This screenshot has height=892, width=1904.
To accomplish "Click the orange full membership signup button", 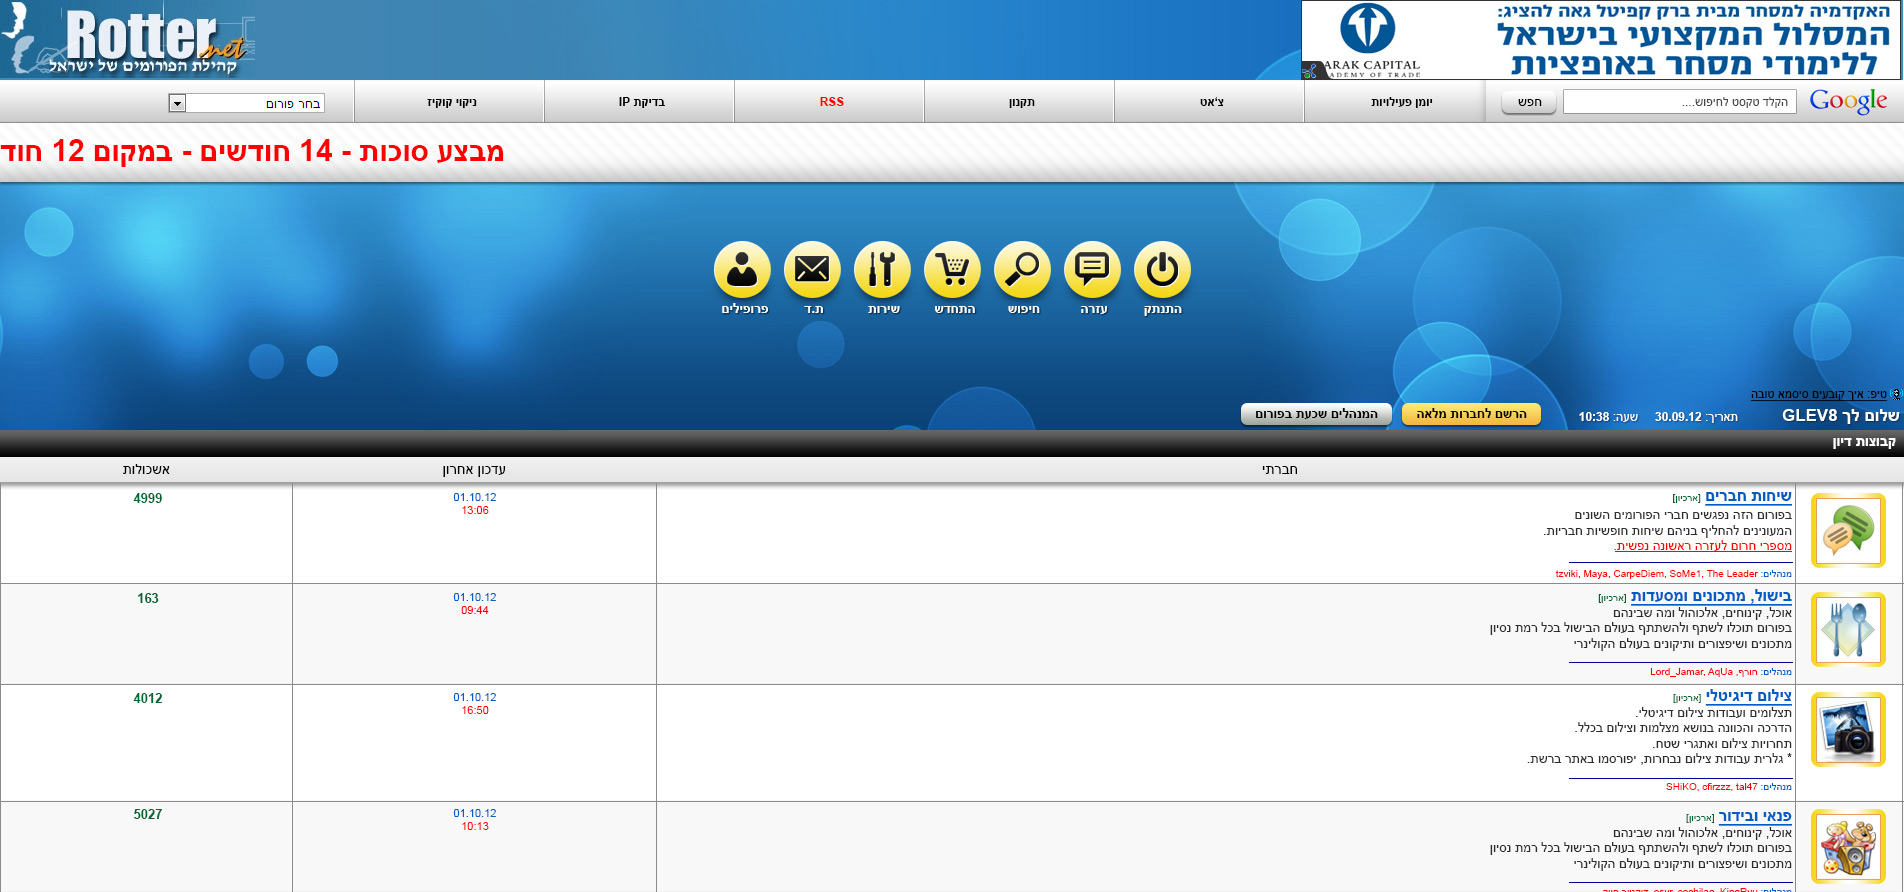I will coord(1471,414).
